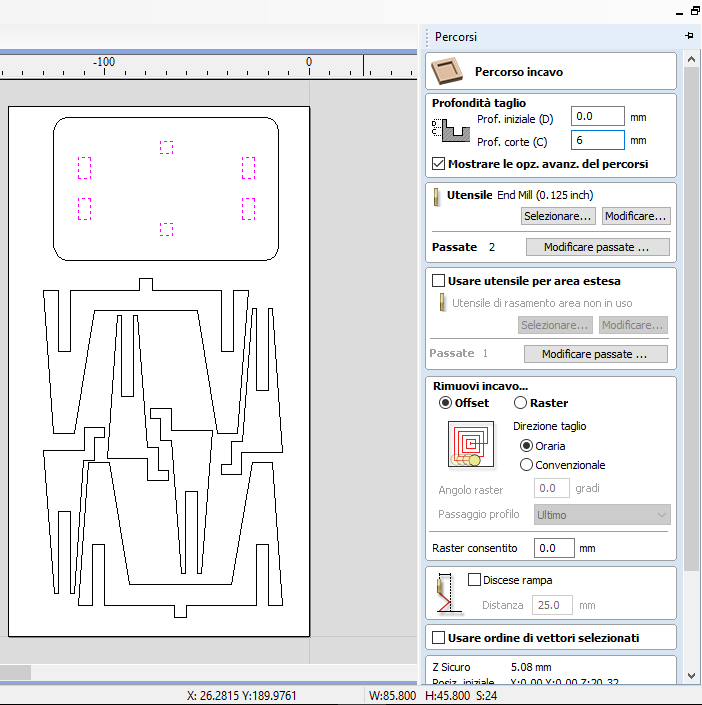Click the ramp plunge diagram icon

pyautogui.click(x=447, y=593)
